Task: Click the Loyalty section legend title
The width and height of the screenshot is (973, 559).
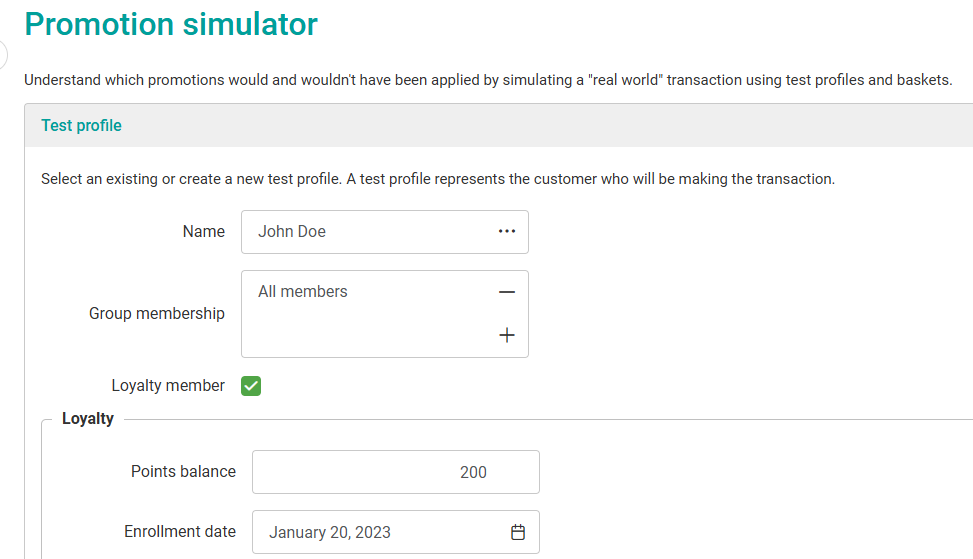Action: 88,419
